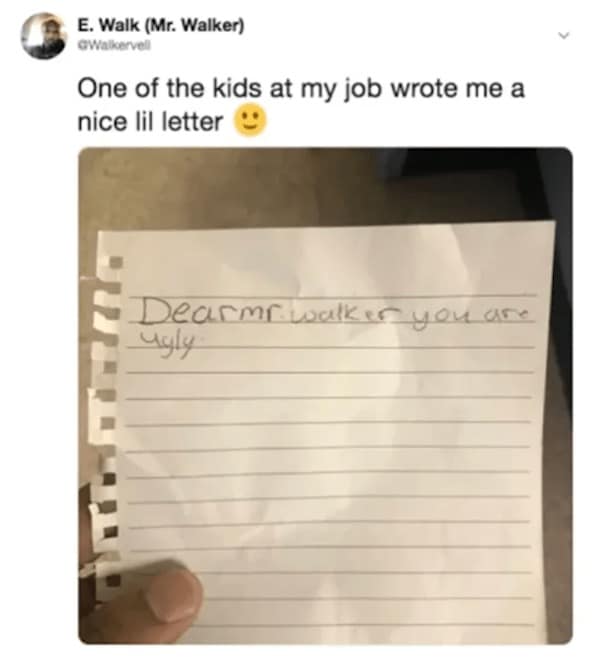Select the tweet text first line
The width and height of the screenshot is (600, 663).
[x=301, y=89]
